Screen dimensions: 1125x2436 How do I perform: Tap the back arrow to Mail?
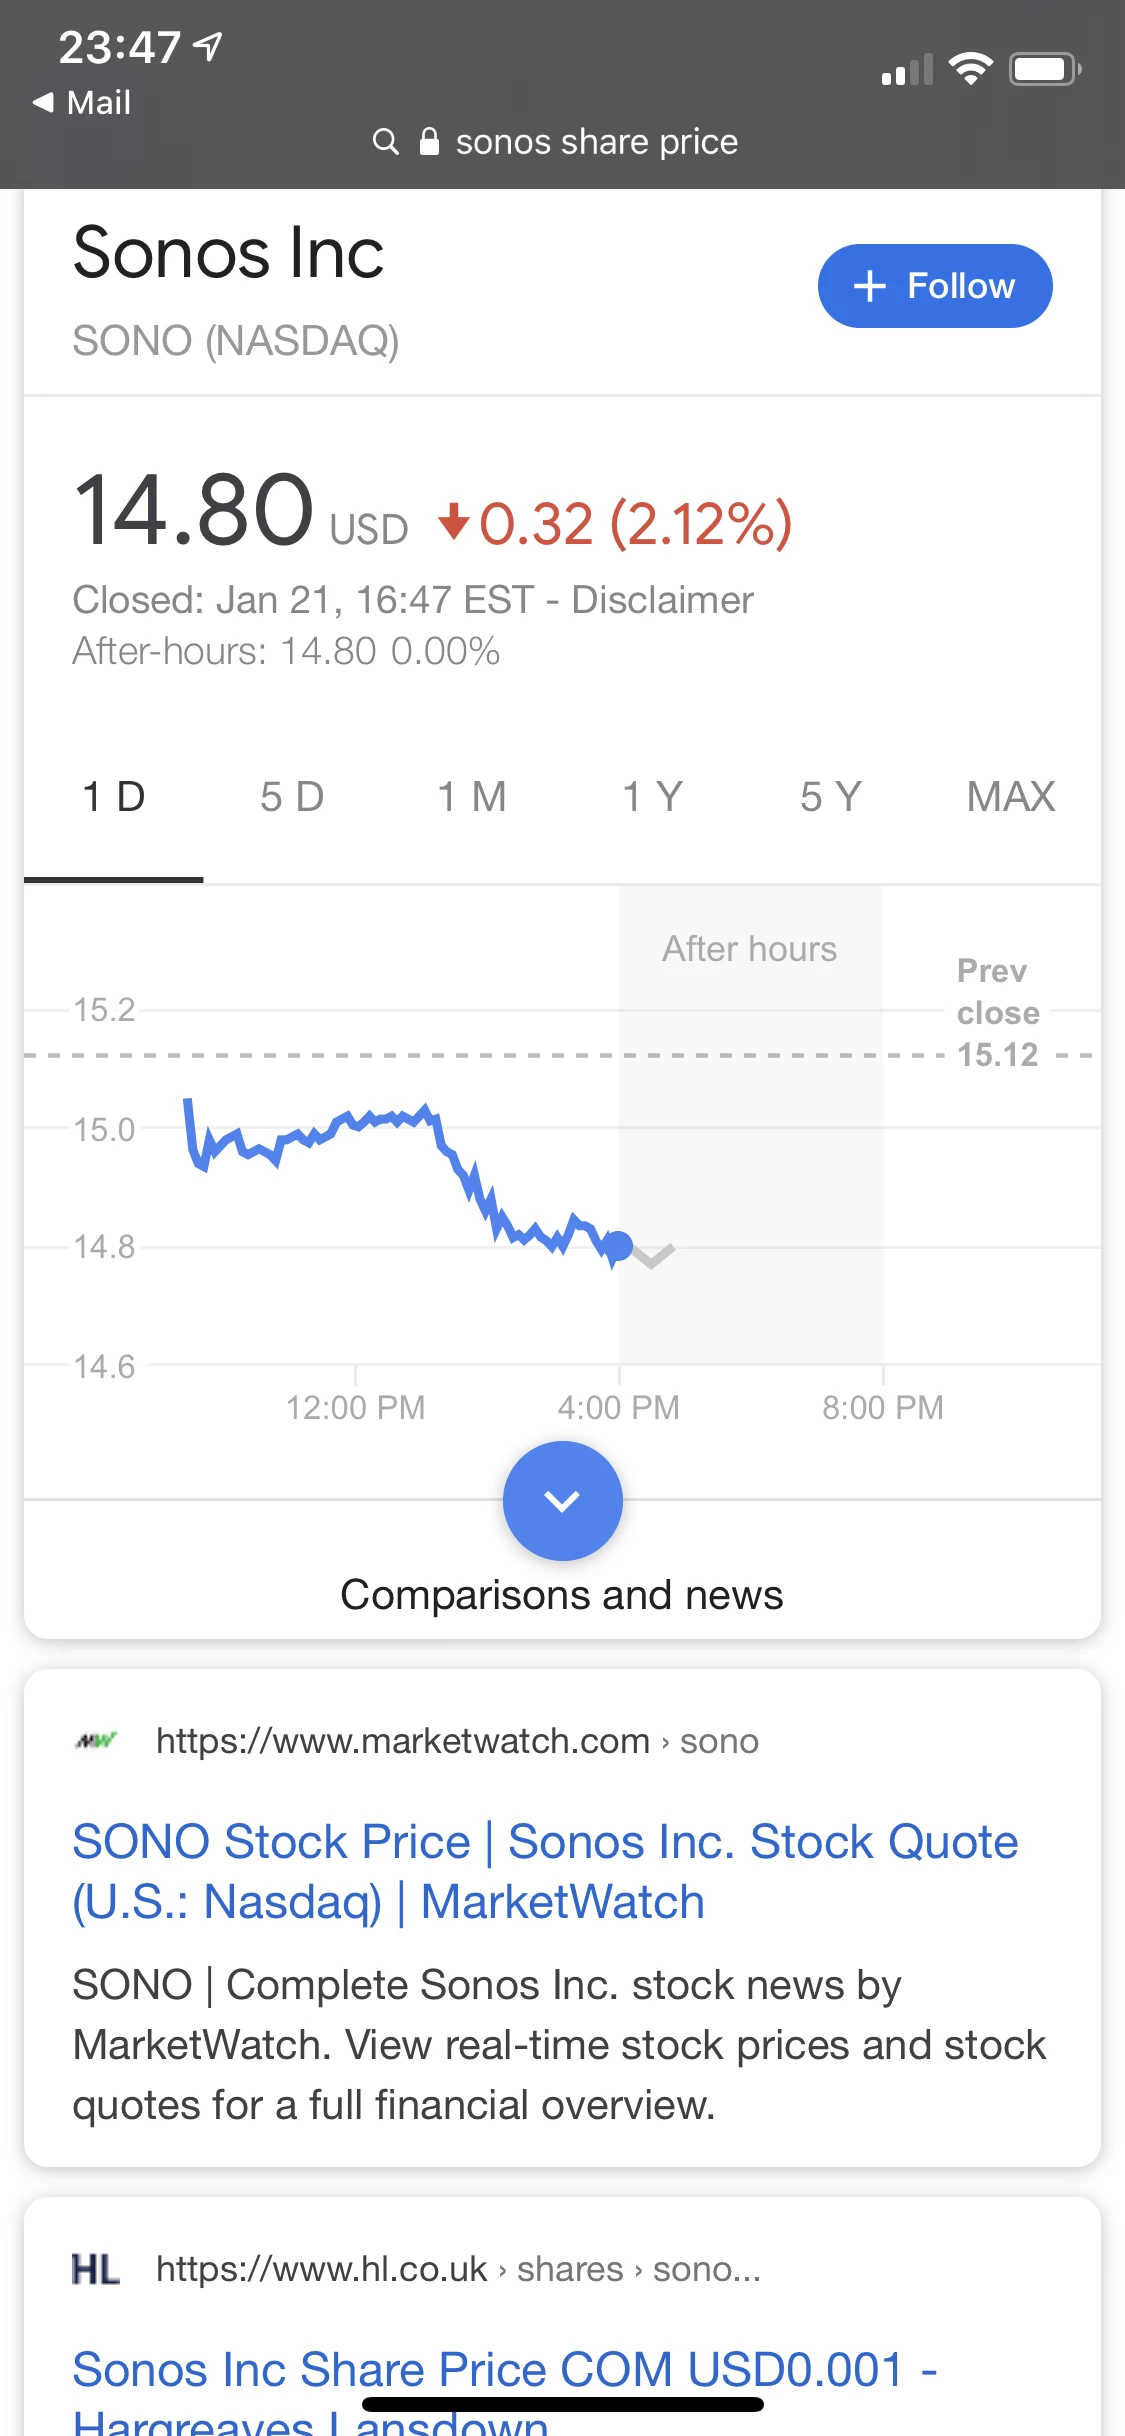coord(43,102)
